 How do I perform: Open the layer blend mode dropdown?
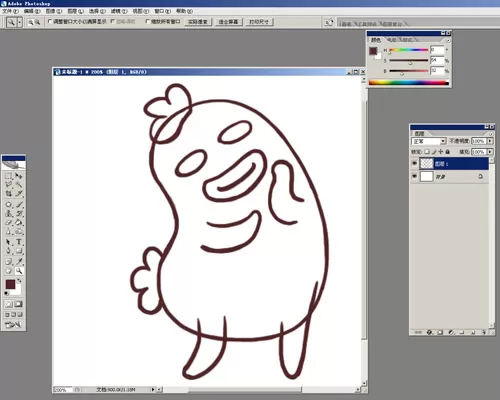coord(429,141)
